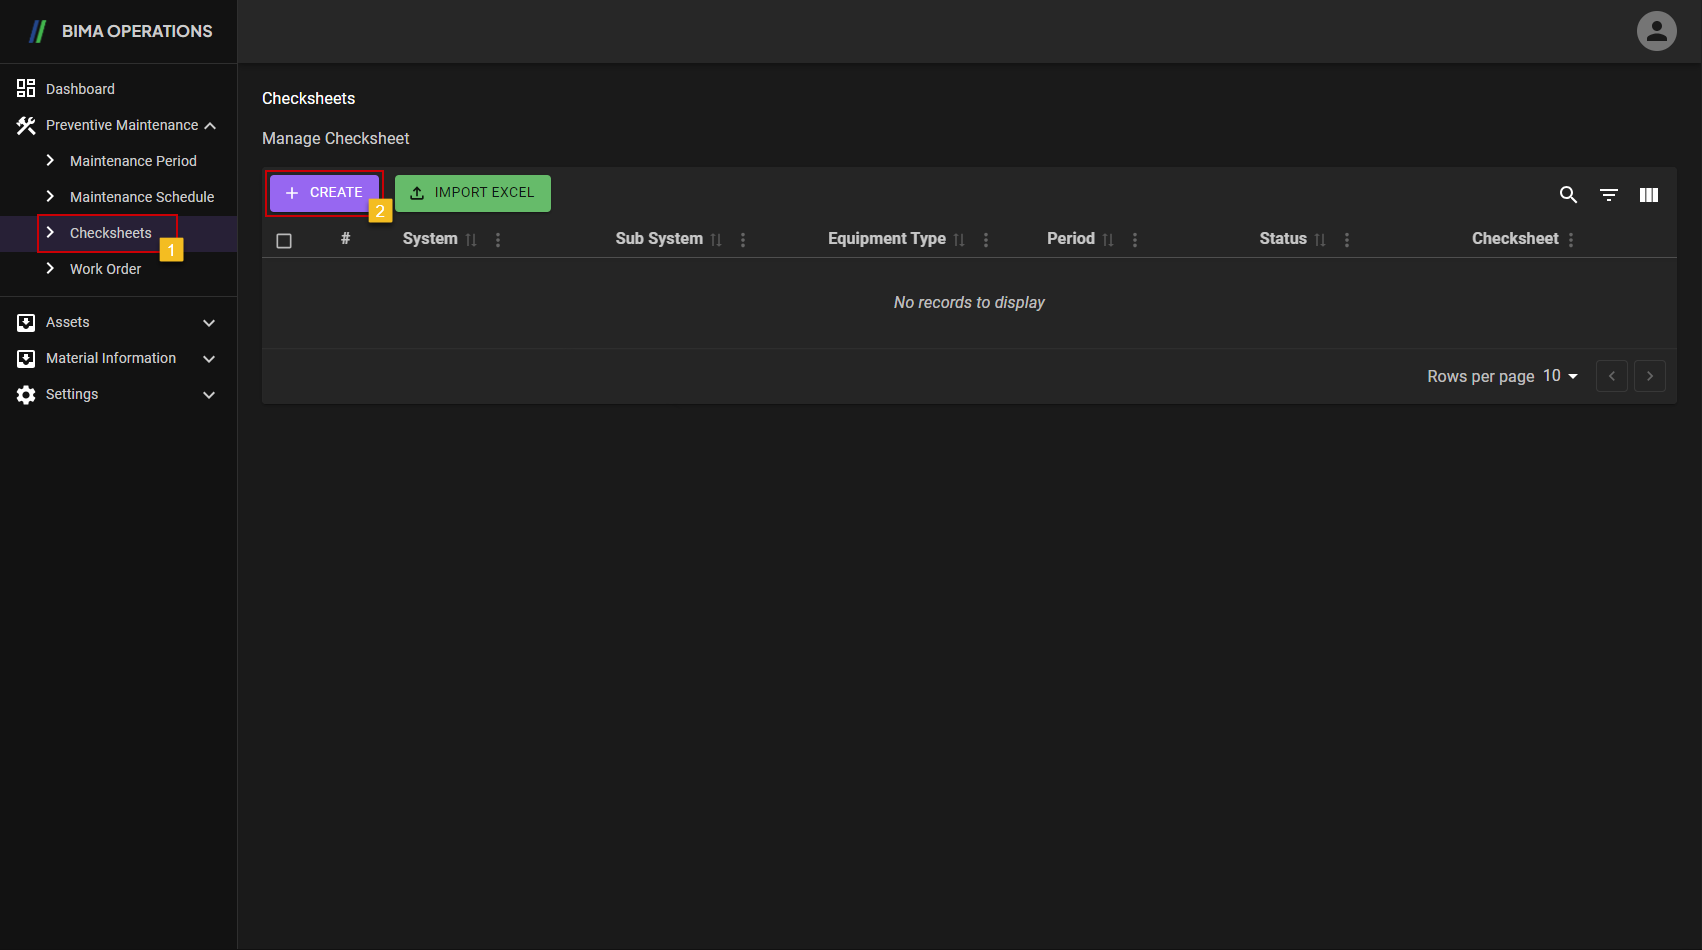
Task: Go to Work Order page
Action: coord(105,269)
